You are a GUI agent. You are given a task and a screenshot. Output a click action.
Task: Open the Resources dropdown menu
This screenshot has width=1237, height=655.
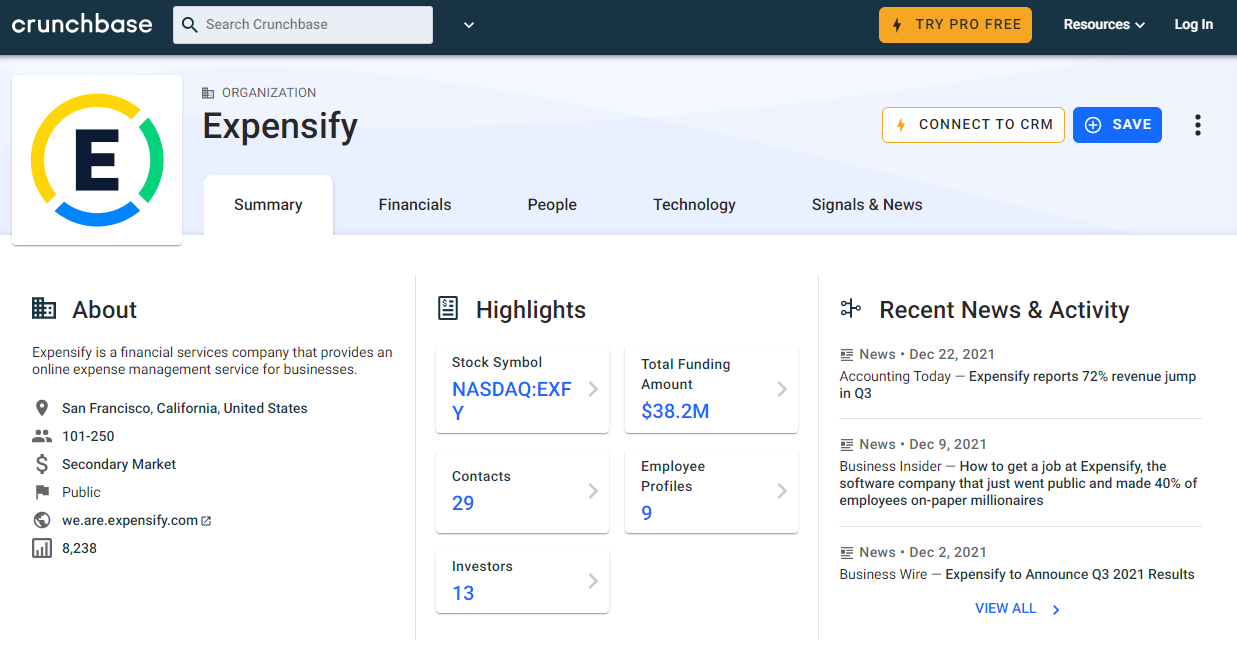[1104, 25]
